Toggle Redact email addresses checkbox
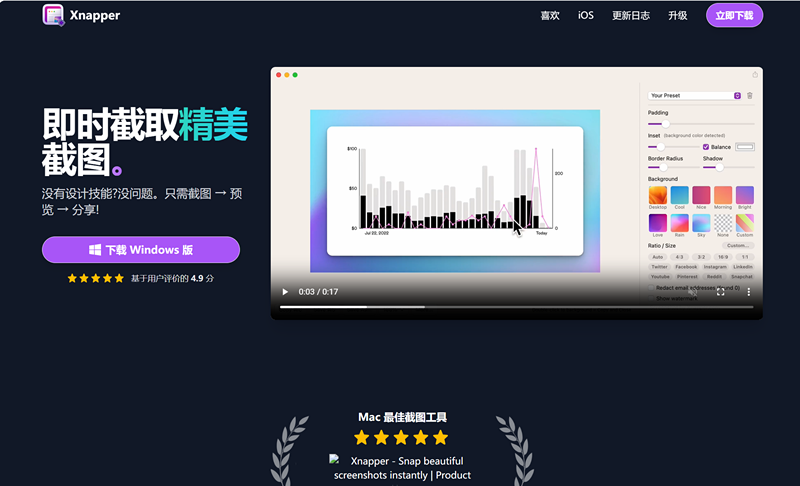 coord(651,288)
